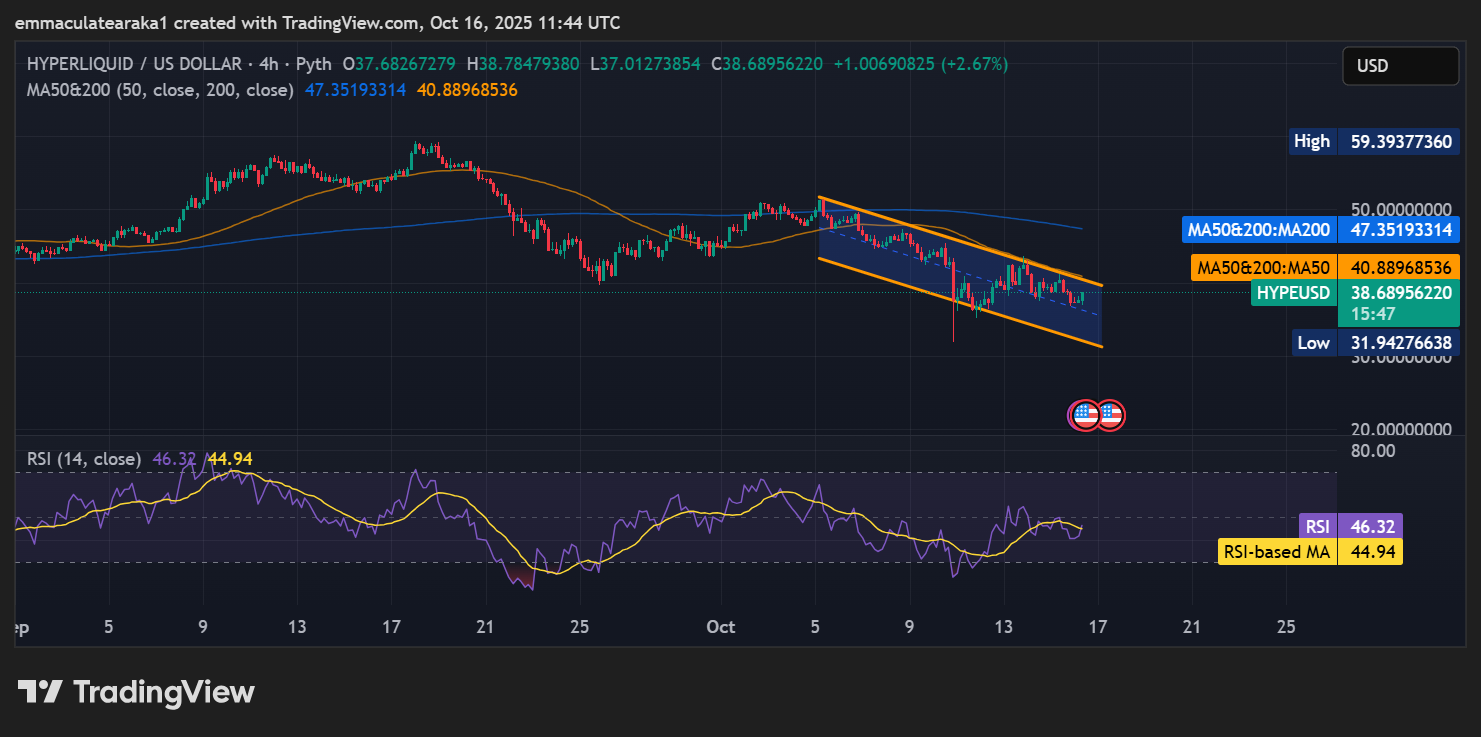The height and width of the screenshot is (737, 1481).
Task: Click the Oct label on time axis
Action: (x=720, y=627)
